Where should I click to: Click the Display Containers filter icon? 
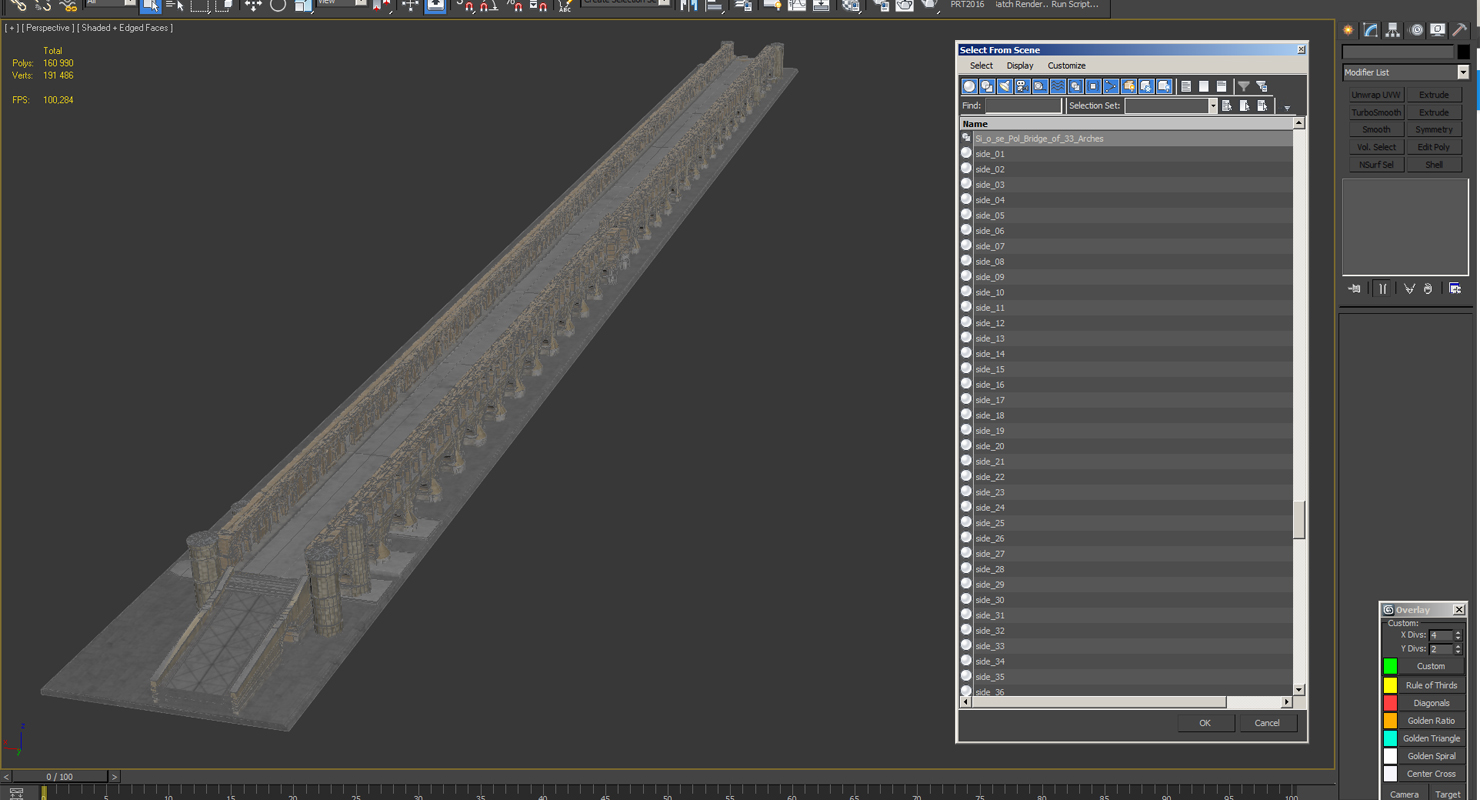click(x=1129, y=87)
